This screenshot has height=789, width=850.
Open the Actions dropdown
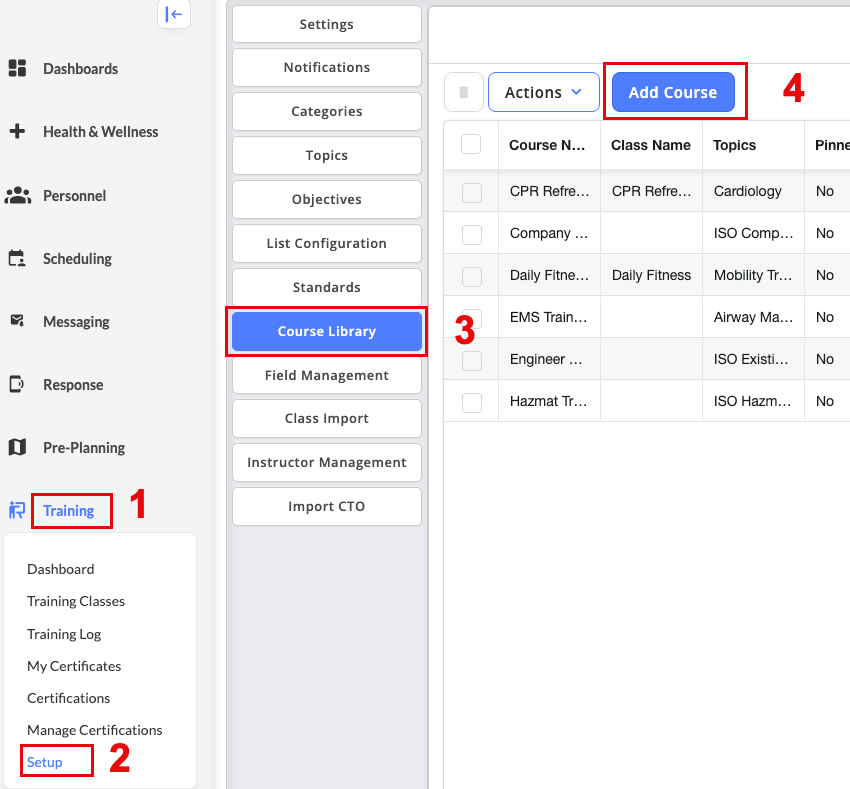coord(543,92)
